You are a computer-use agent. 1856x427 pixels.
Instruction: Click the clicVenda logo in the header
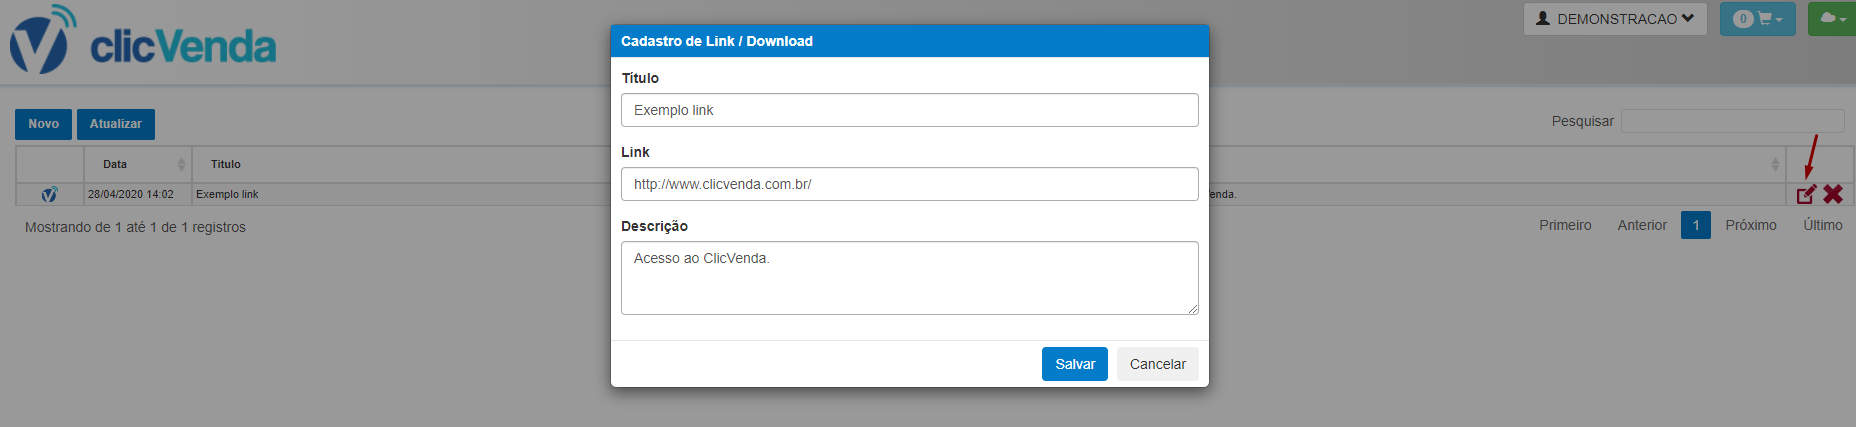143,42
